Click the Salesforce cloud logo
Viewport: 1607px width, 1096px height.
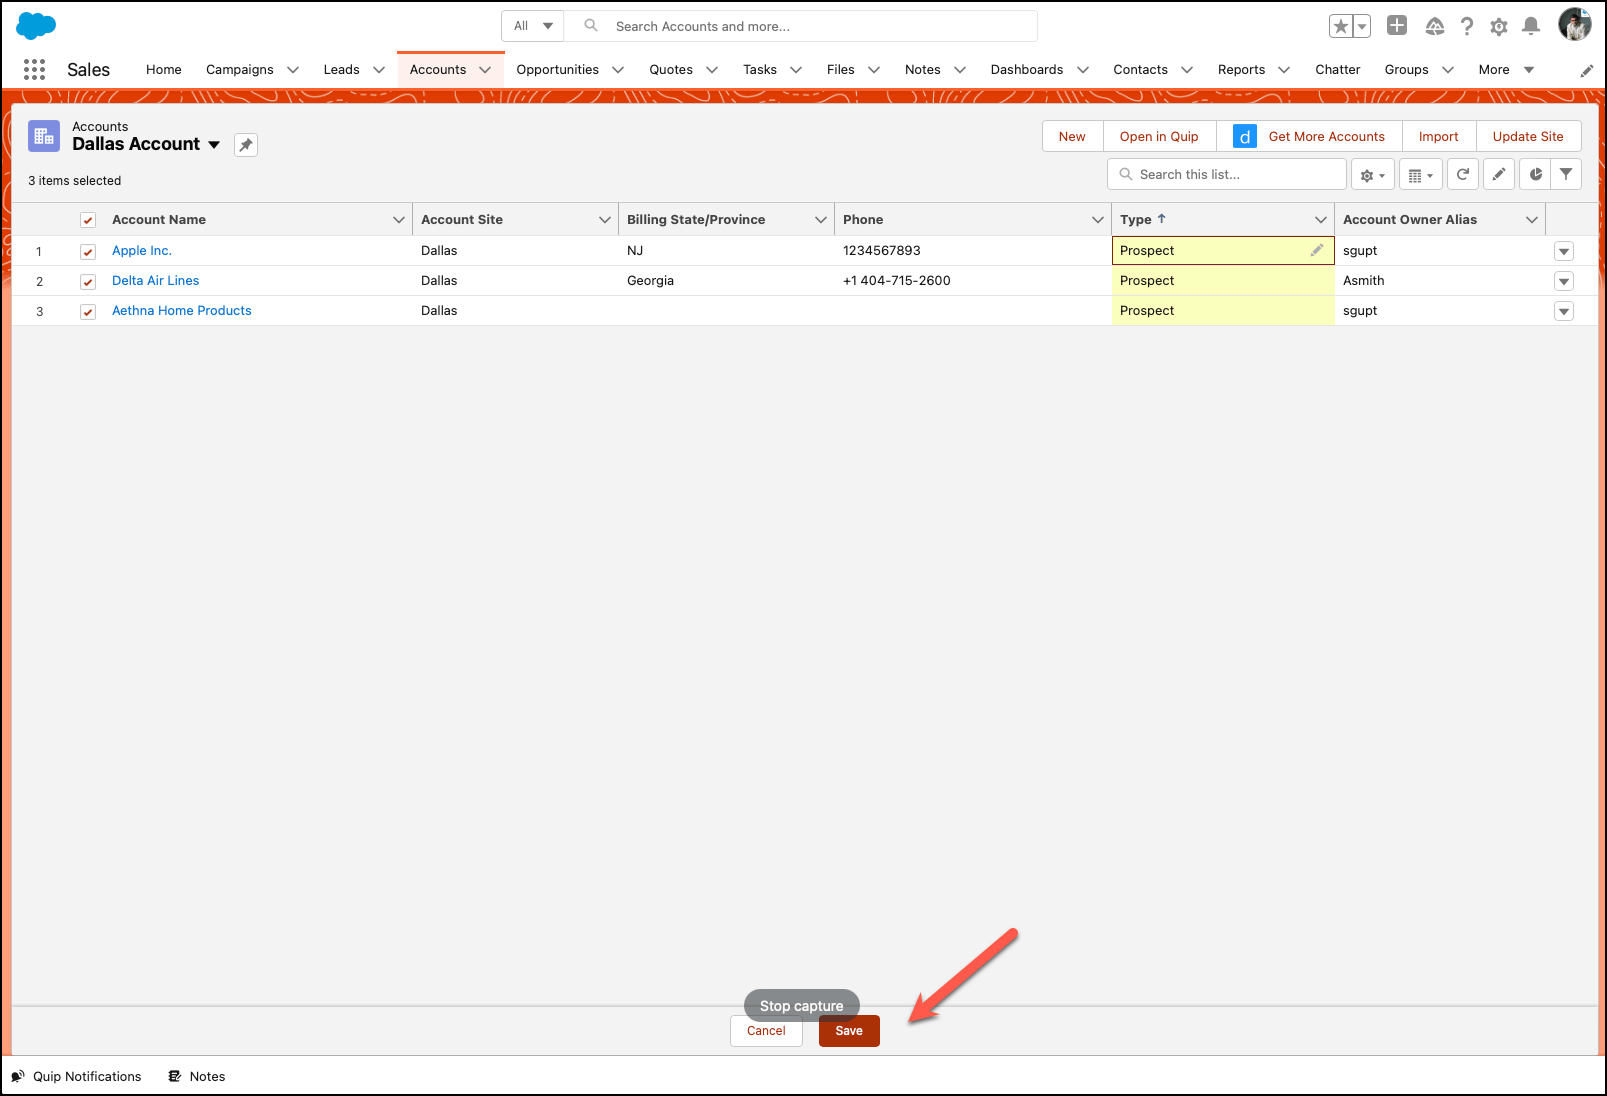tap(36, 26)
